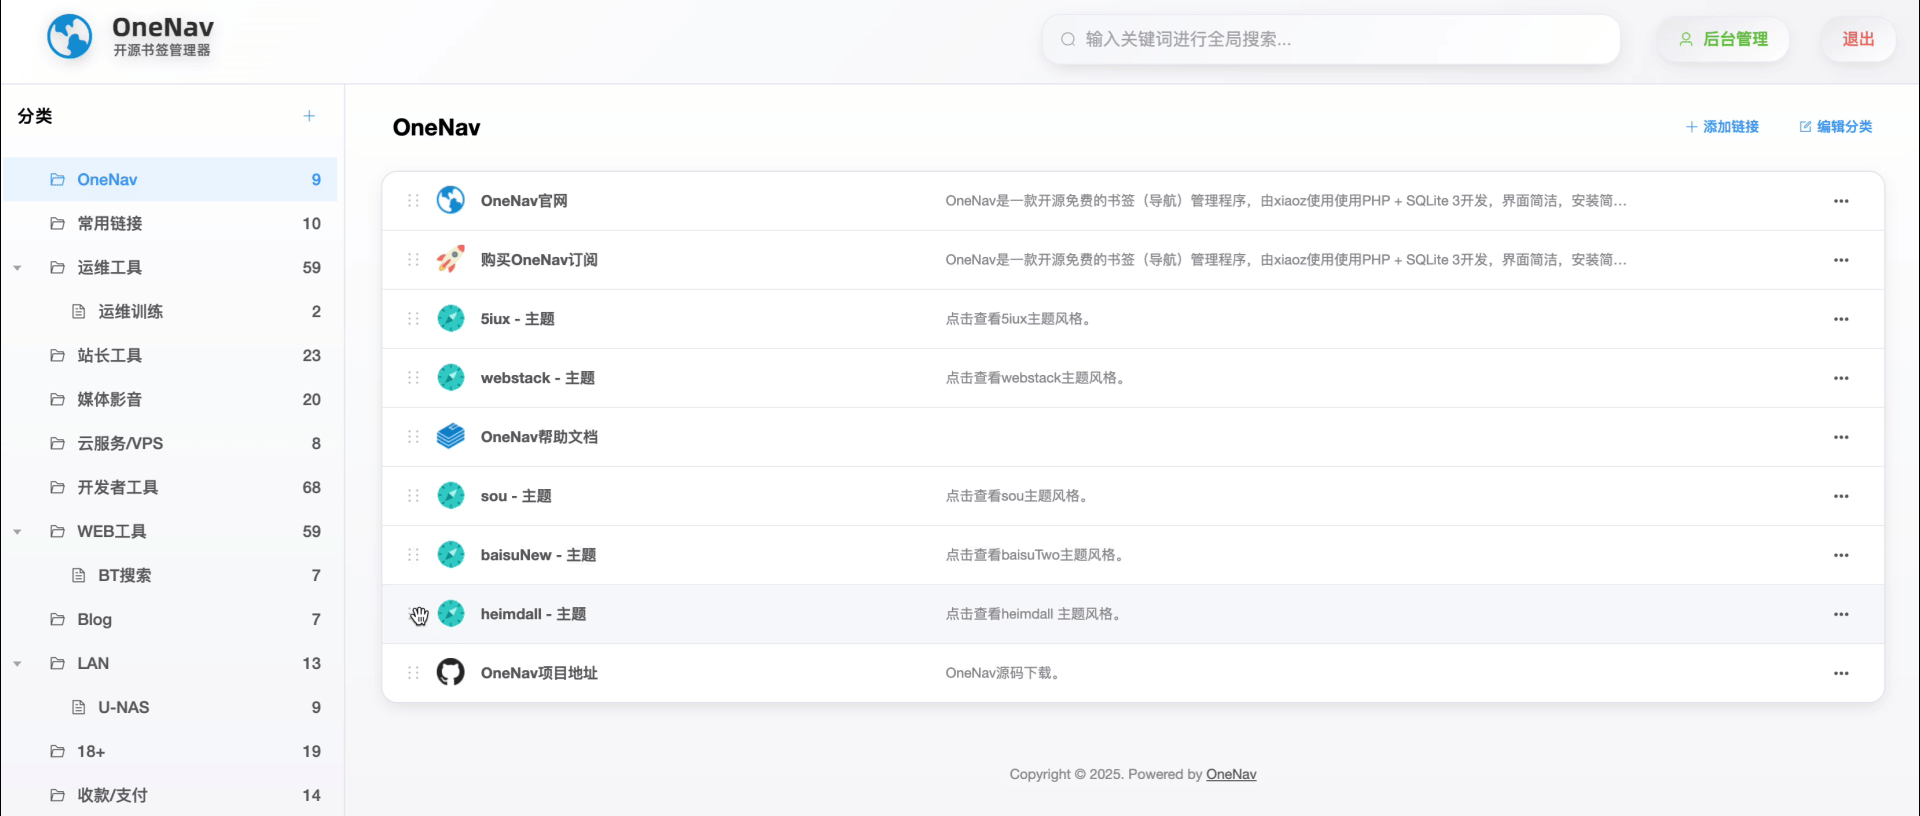The image size is (1920, 816).
Task: Click the drag handle of sou - 主题 row
Action: click(x=413, y=495)
